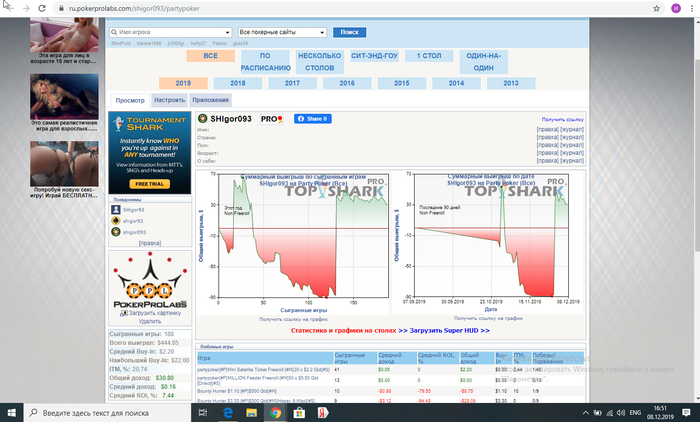700x422 pixels.
Task: Click Party Poker icon beside SHIgor093
Action: pyautogui.click(x=203, y=119)
